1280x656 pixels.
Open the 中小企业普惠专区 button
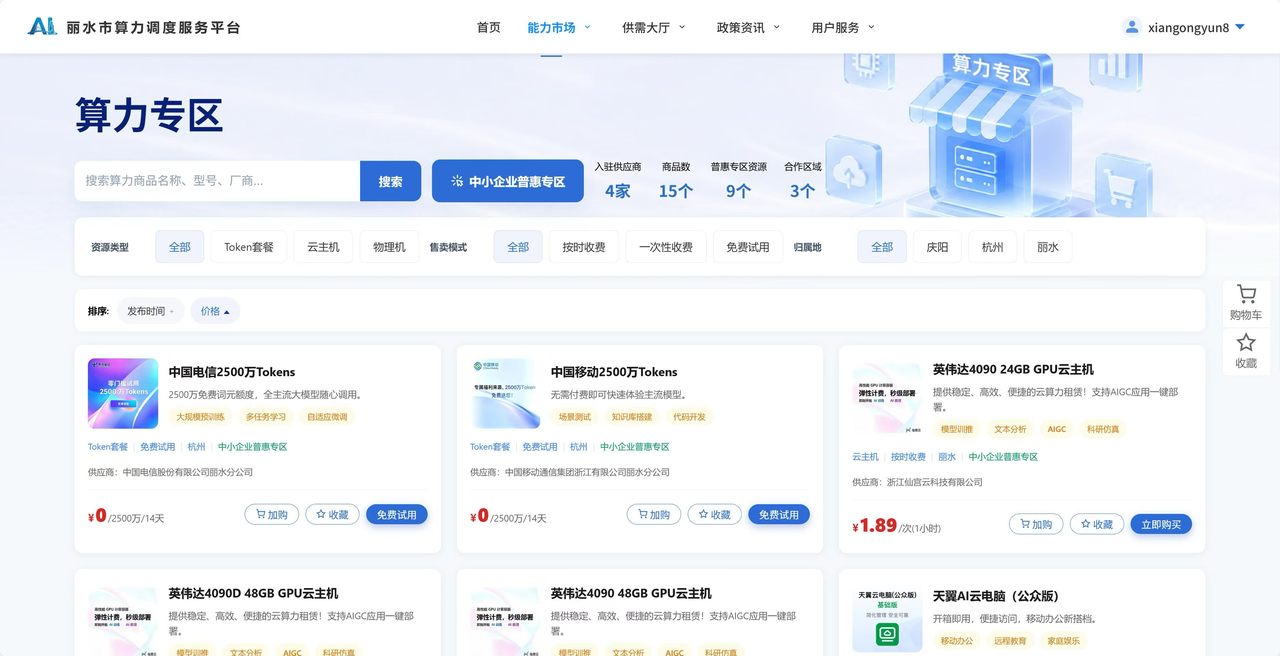(x=508, y=181)
